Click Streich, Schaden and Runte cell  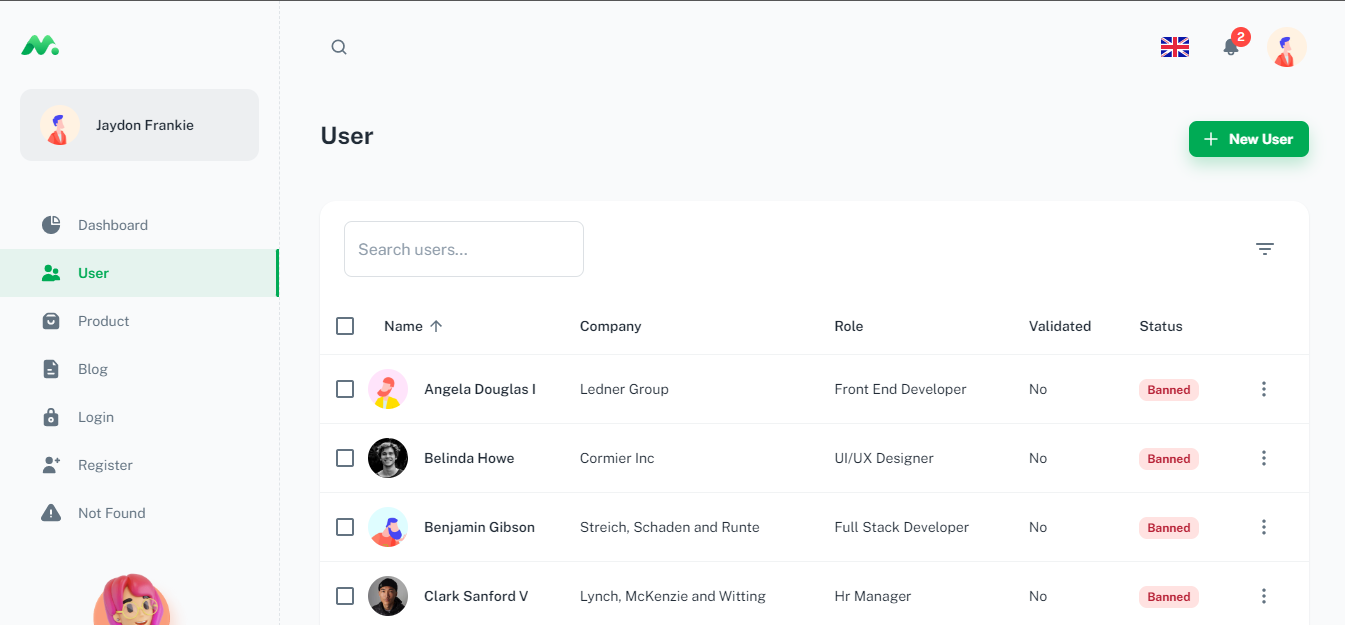coord(670,527)
